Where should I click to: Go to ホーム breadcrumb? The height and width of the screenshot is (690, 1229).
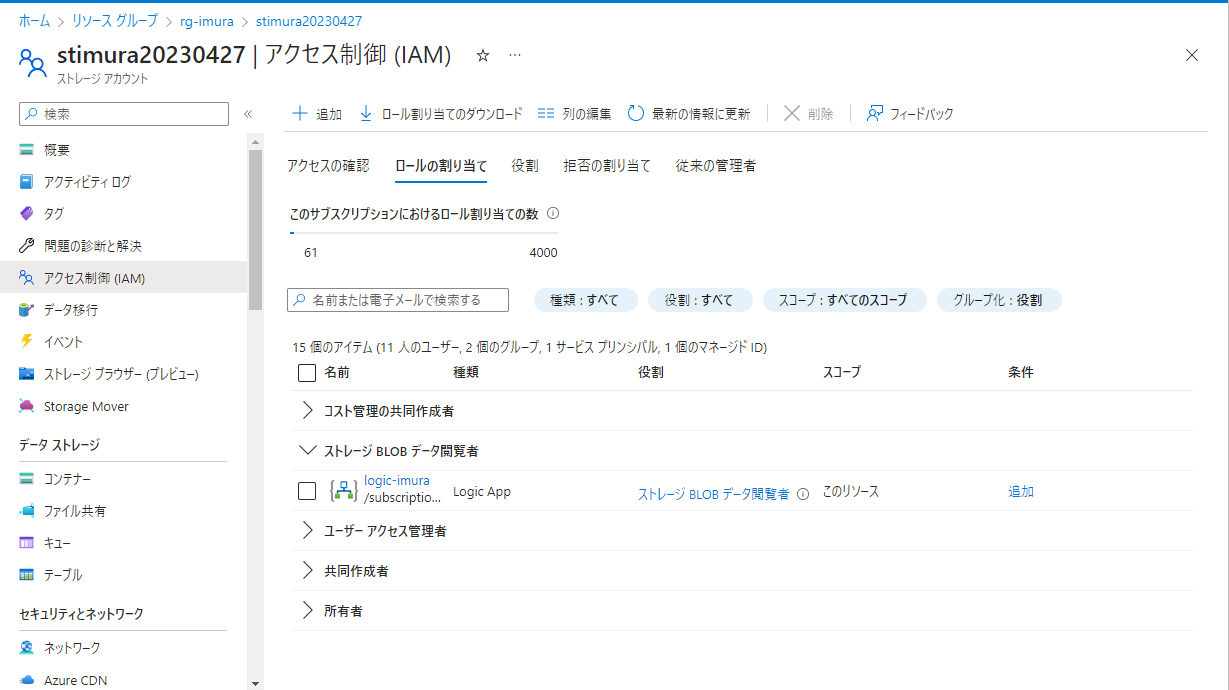point(34,20)
